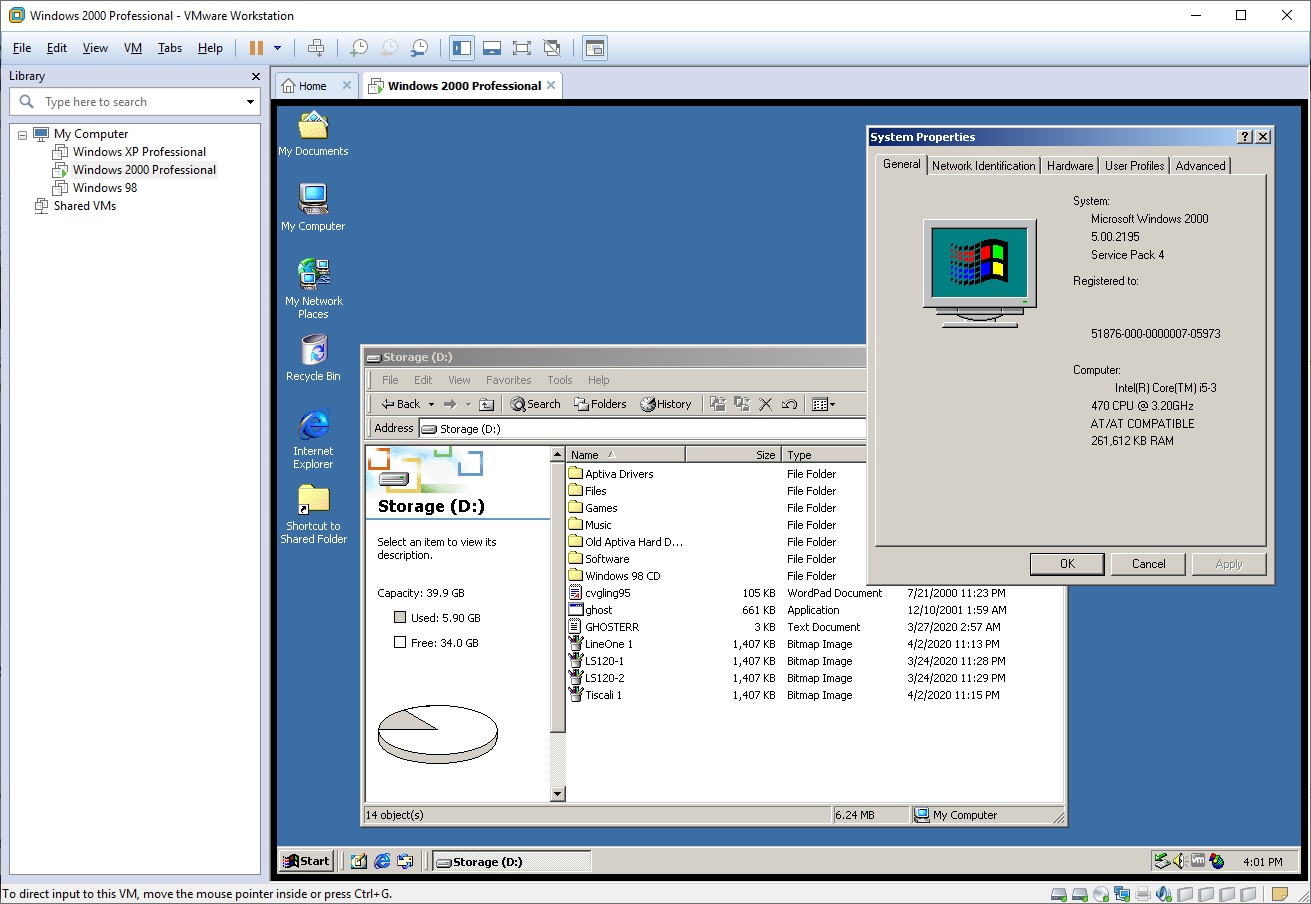
Task: Select the Aptiva Drivers folder
Action: click(x=611, y=474)
